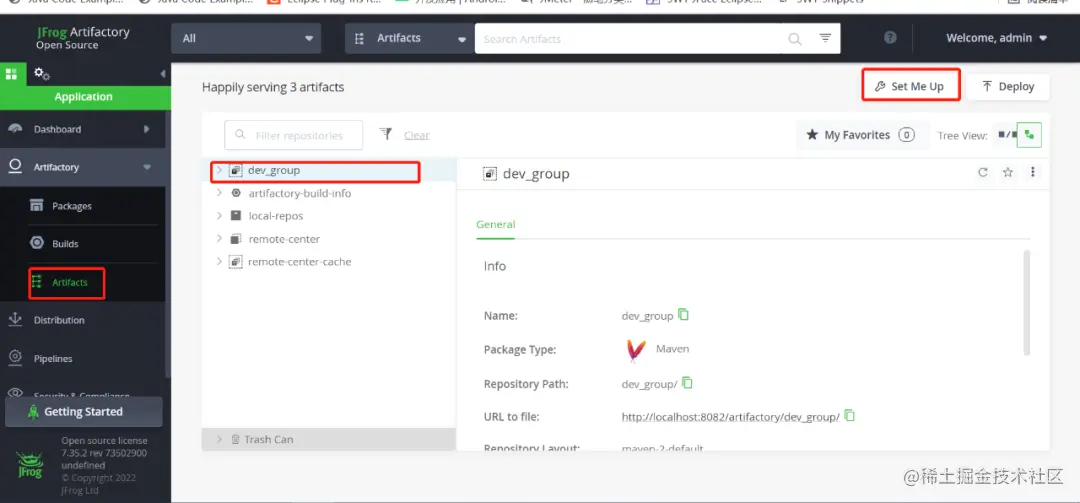1080x503 pixels.
Task: Expand the Trash Can node
Action: tap(219, 439)
